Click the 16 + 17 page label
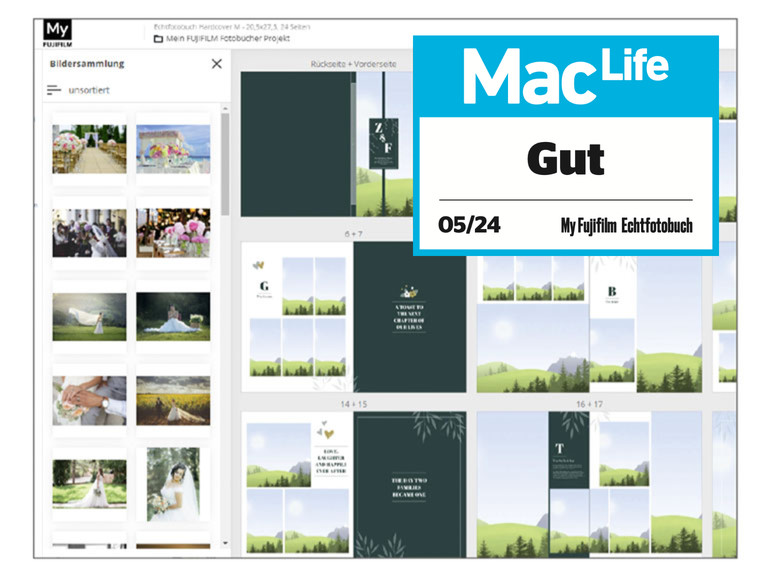The width and height of the screenshot is (770, 578). [x=589, y=404]
